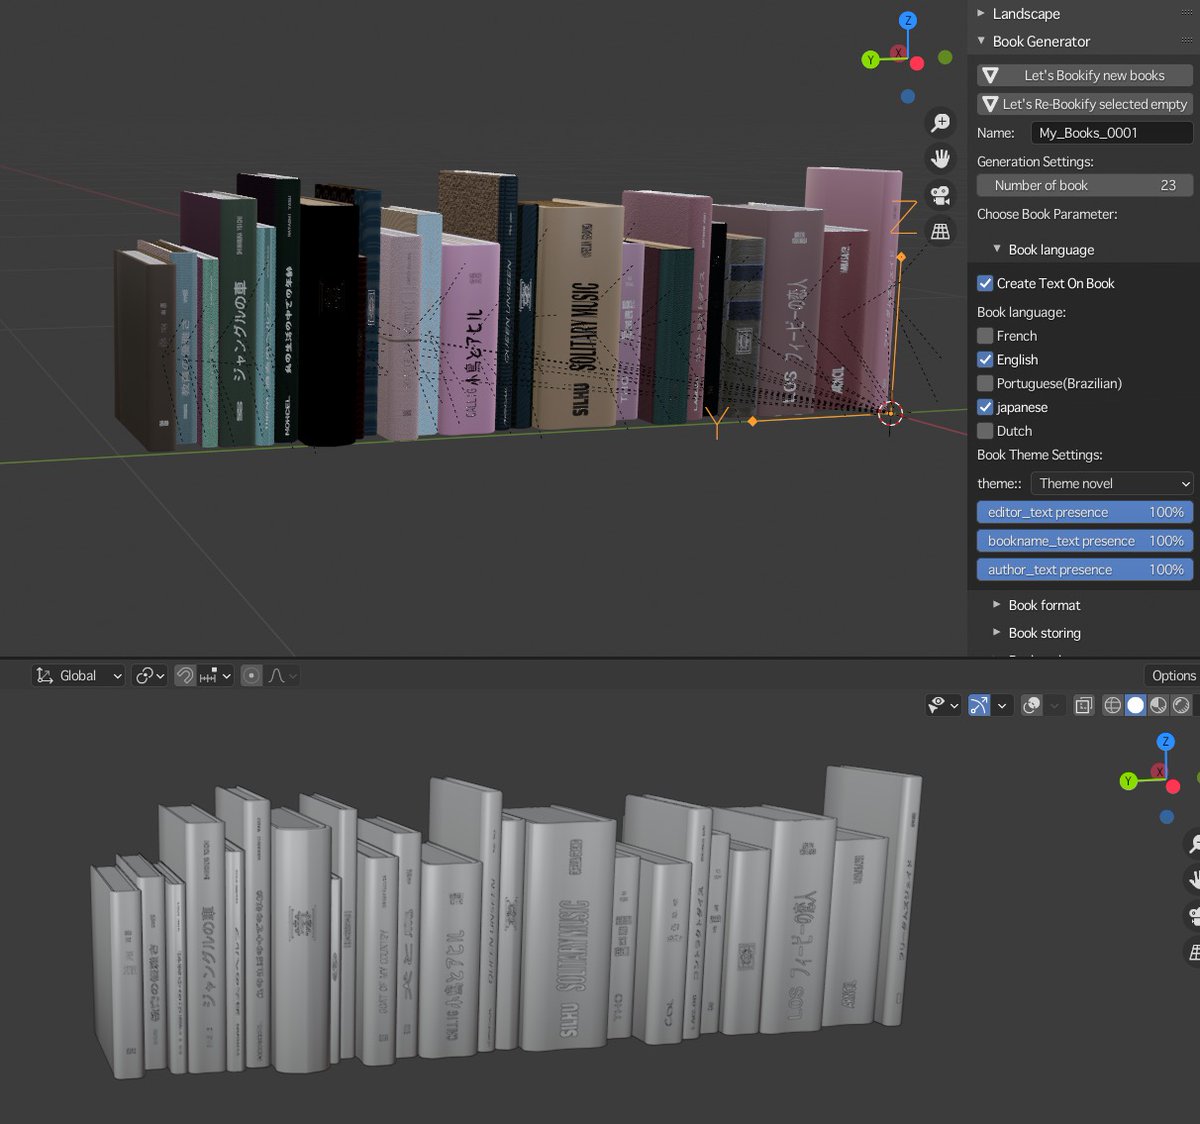The height and width of the screenshot is (1124, 1200).
Task: Click the Name field showing My_Books_0001
Action: (x=1111, y=132)
